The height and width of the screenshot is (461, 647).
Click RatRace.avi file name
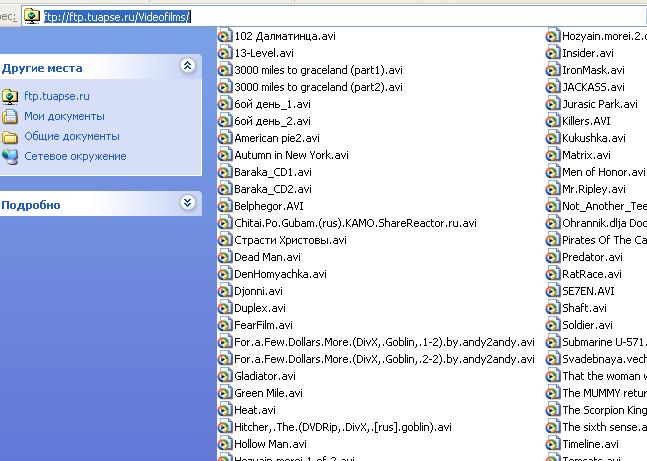(592, 274)
